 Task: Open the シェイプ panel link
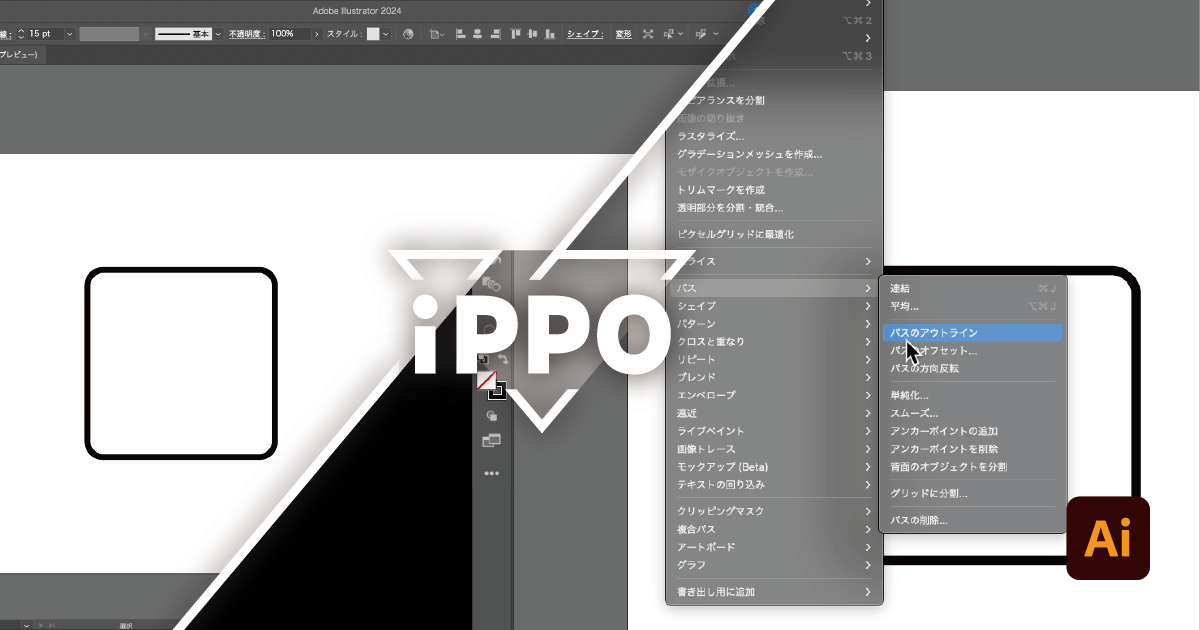[585, 34]
